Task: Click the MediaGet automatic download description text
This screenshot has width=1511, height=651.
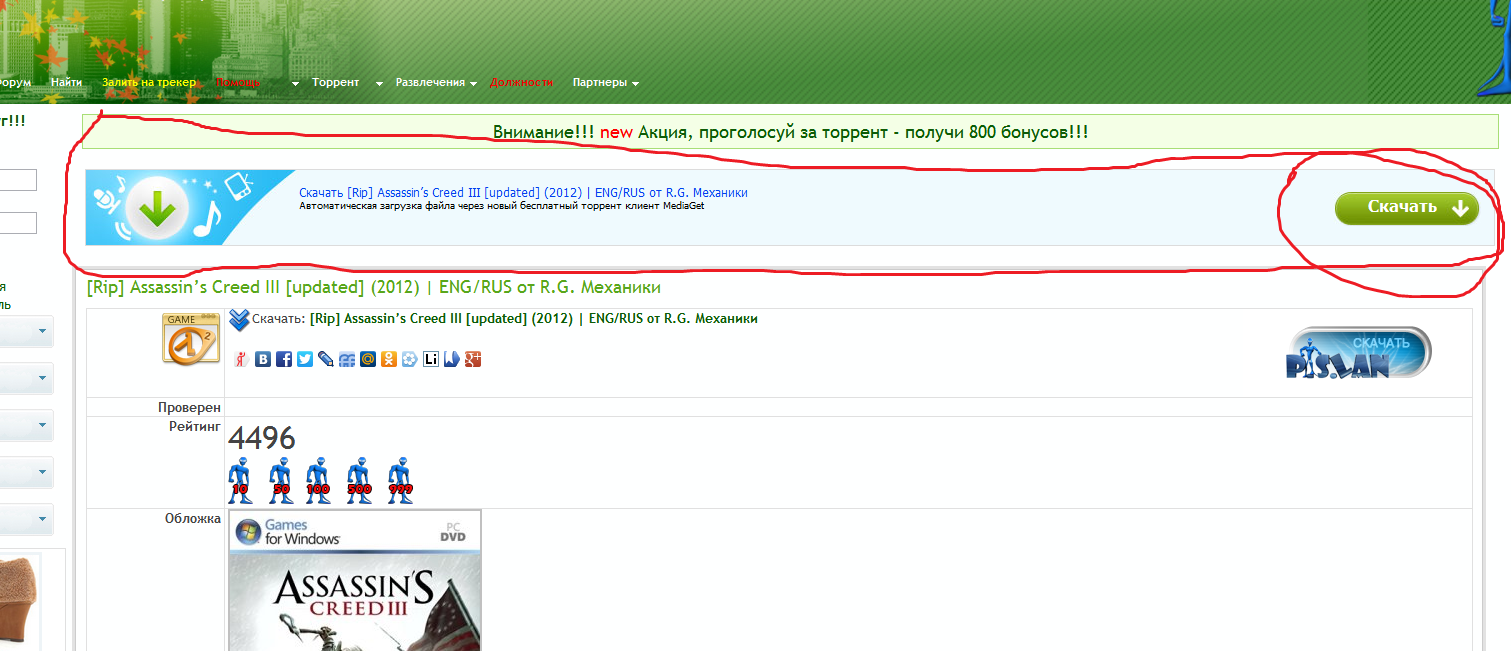Action: click(501, 206)
